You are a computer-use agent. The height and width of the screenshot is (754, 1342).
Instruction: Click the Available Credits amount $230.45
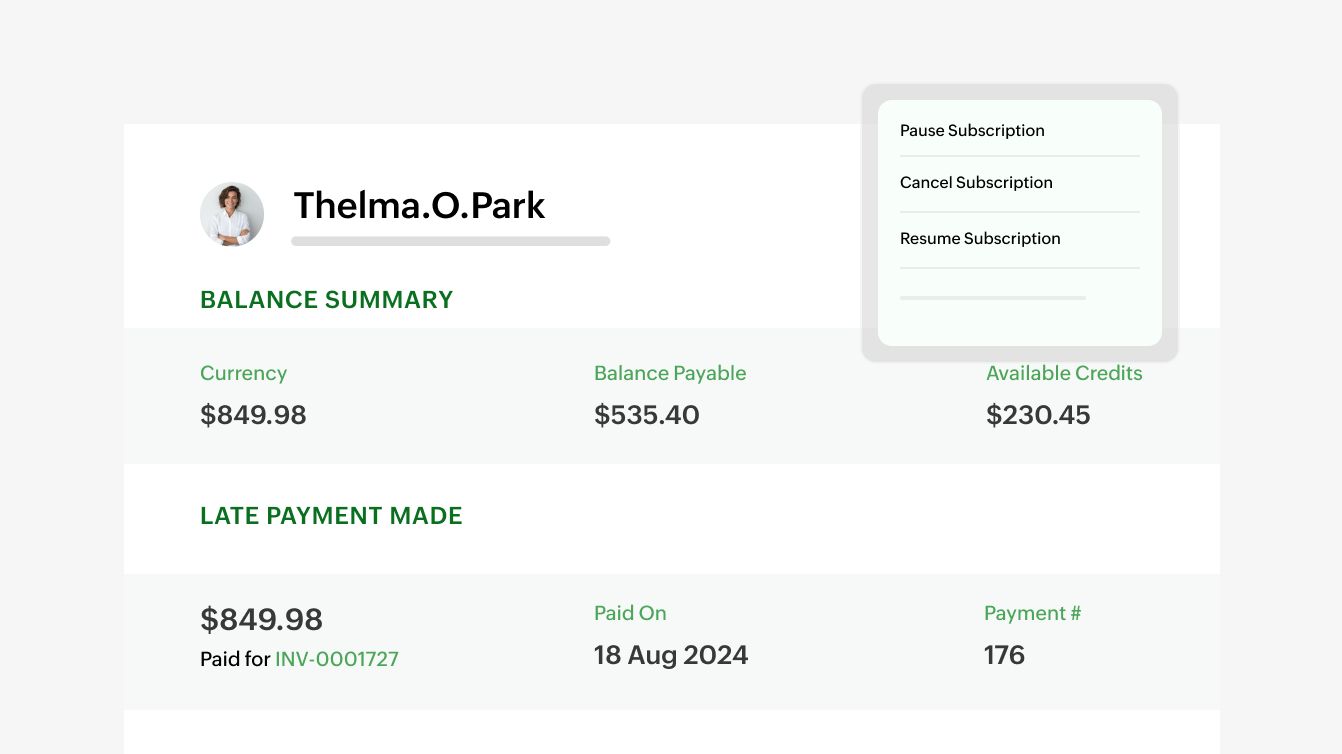pos(1038,415)
